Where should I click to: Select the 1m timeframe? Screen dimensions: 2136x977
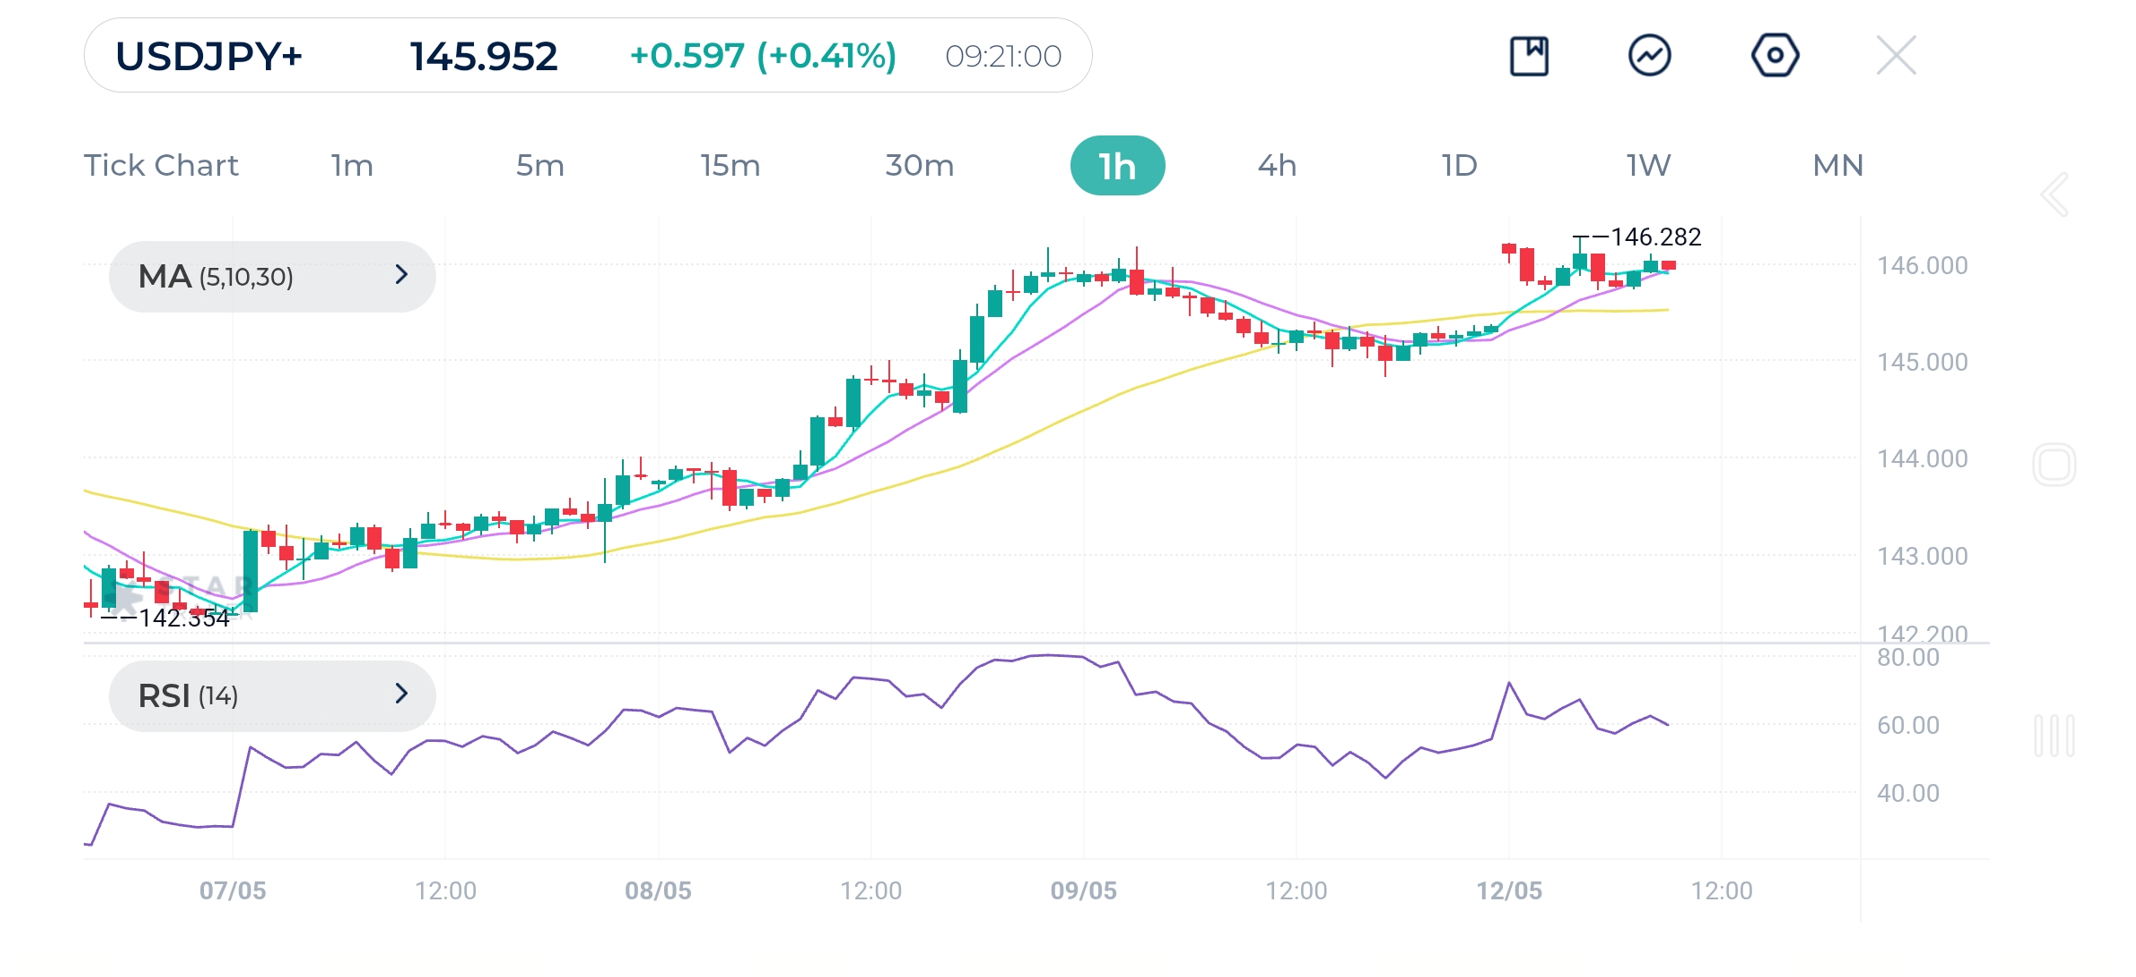click(x=352, y=165)
